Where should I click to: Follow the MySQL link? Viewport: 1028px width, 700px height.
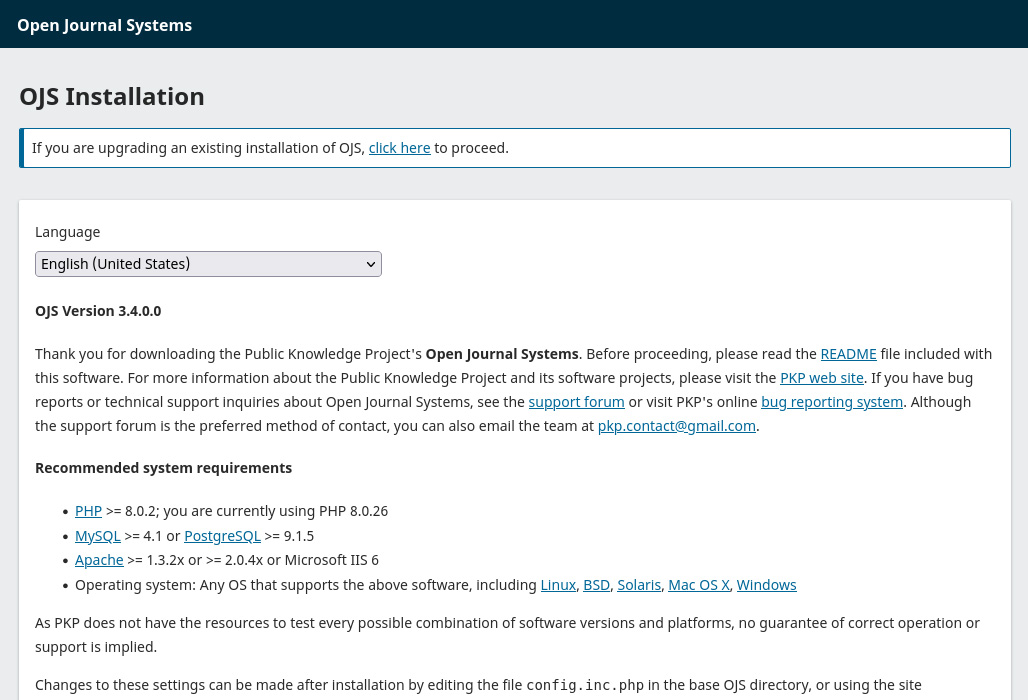pos(97,536)
